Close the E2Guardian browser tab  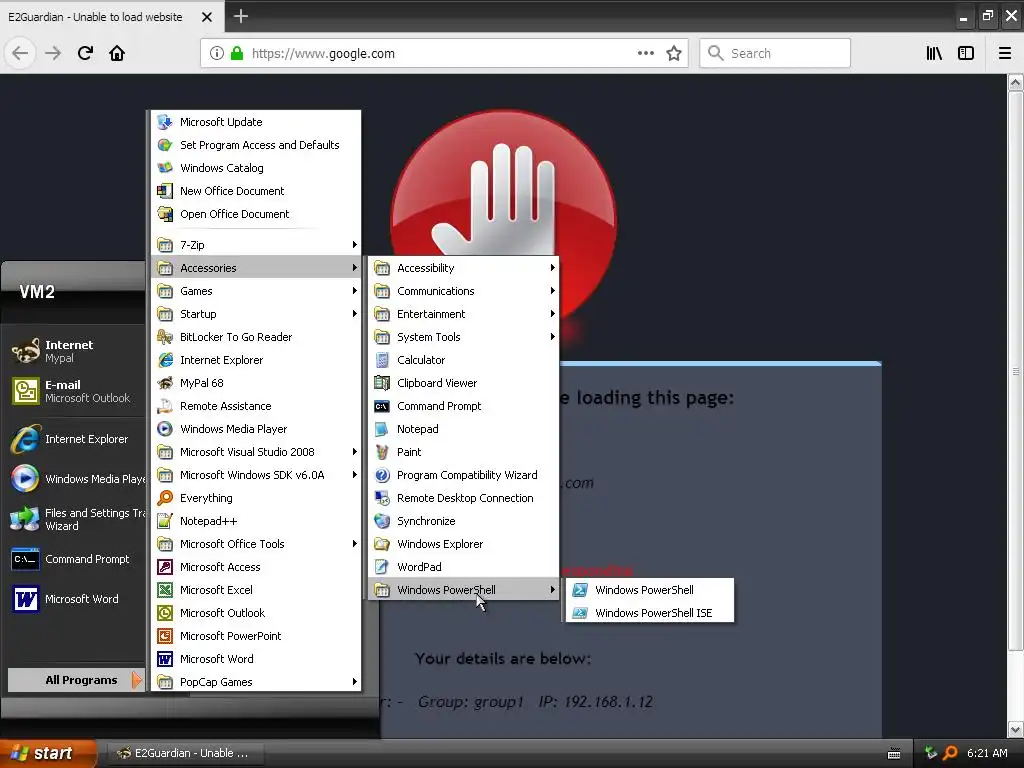click(x=206, y=17)
